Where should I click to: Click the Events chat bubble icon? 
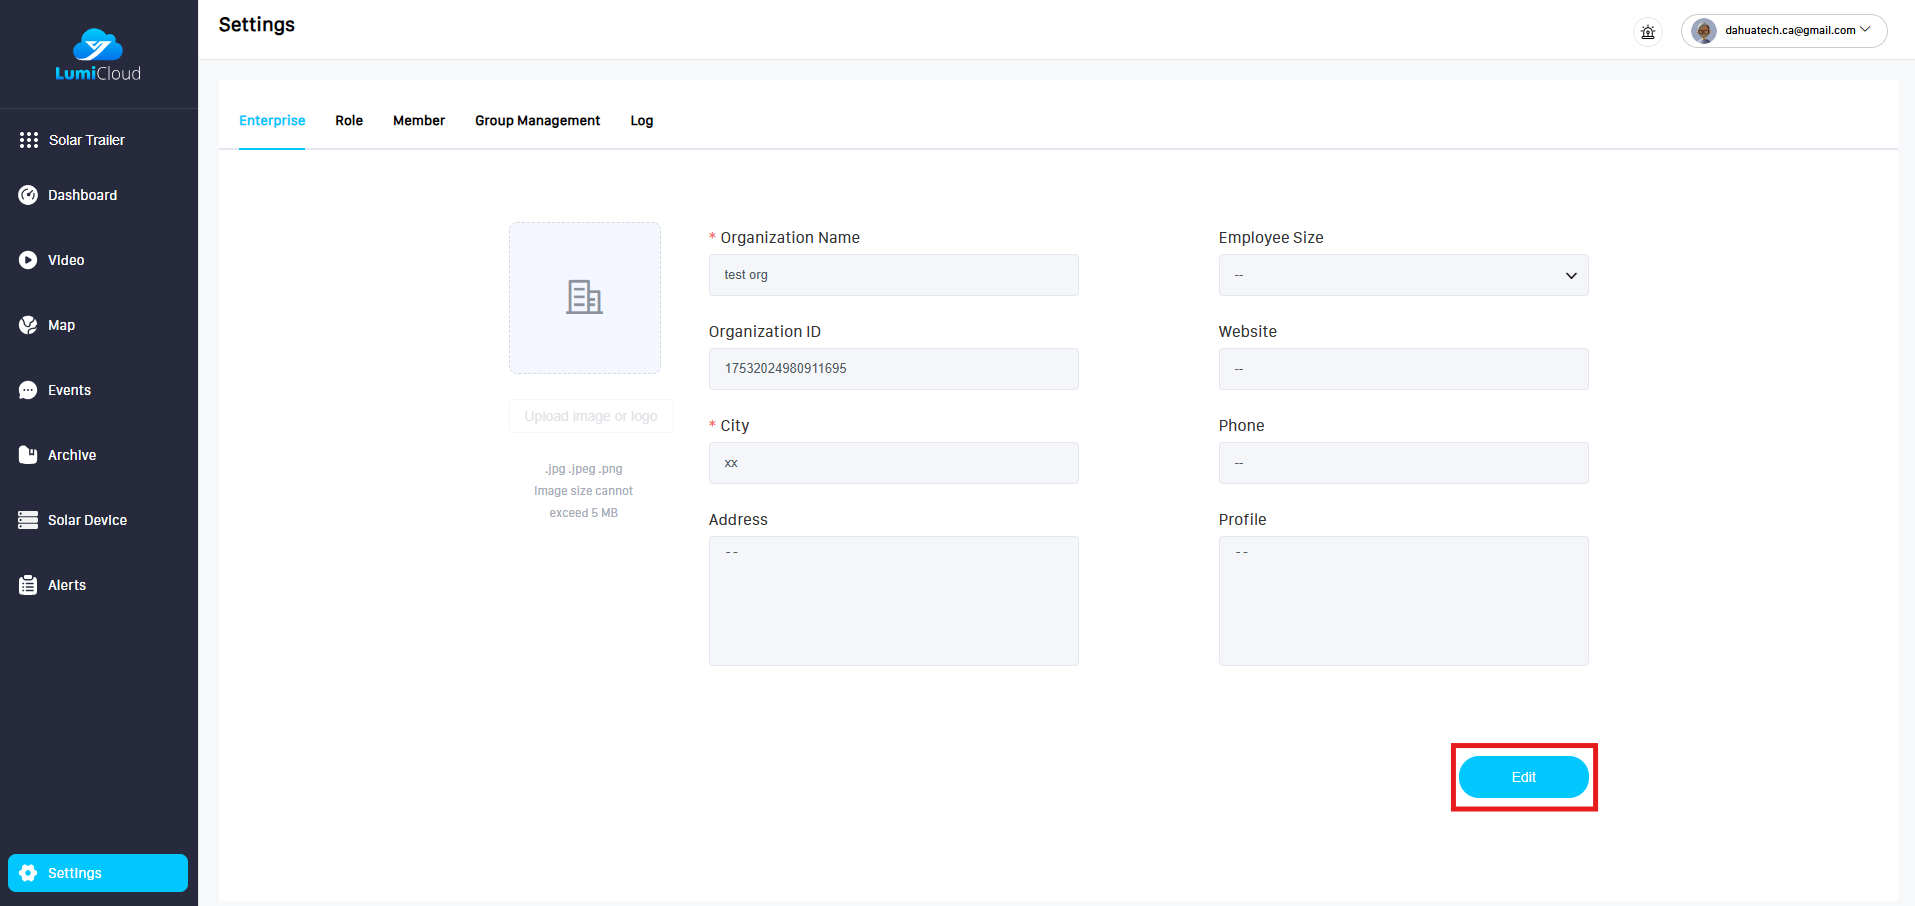click(x=28, y=390)
